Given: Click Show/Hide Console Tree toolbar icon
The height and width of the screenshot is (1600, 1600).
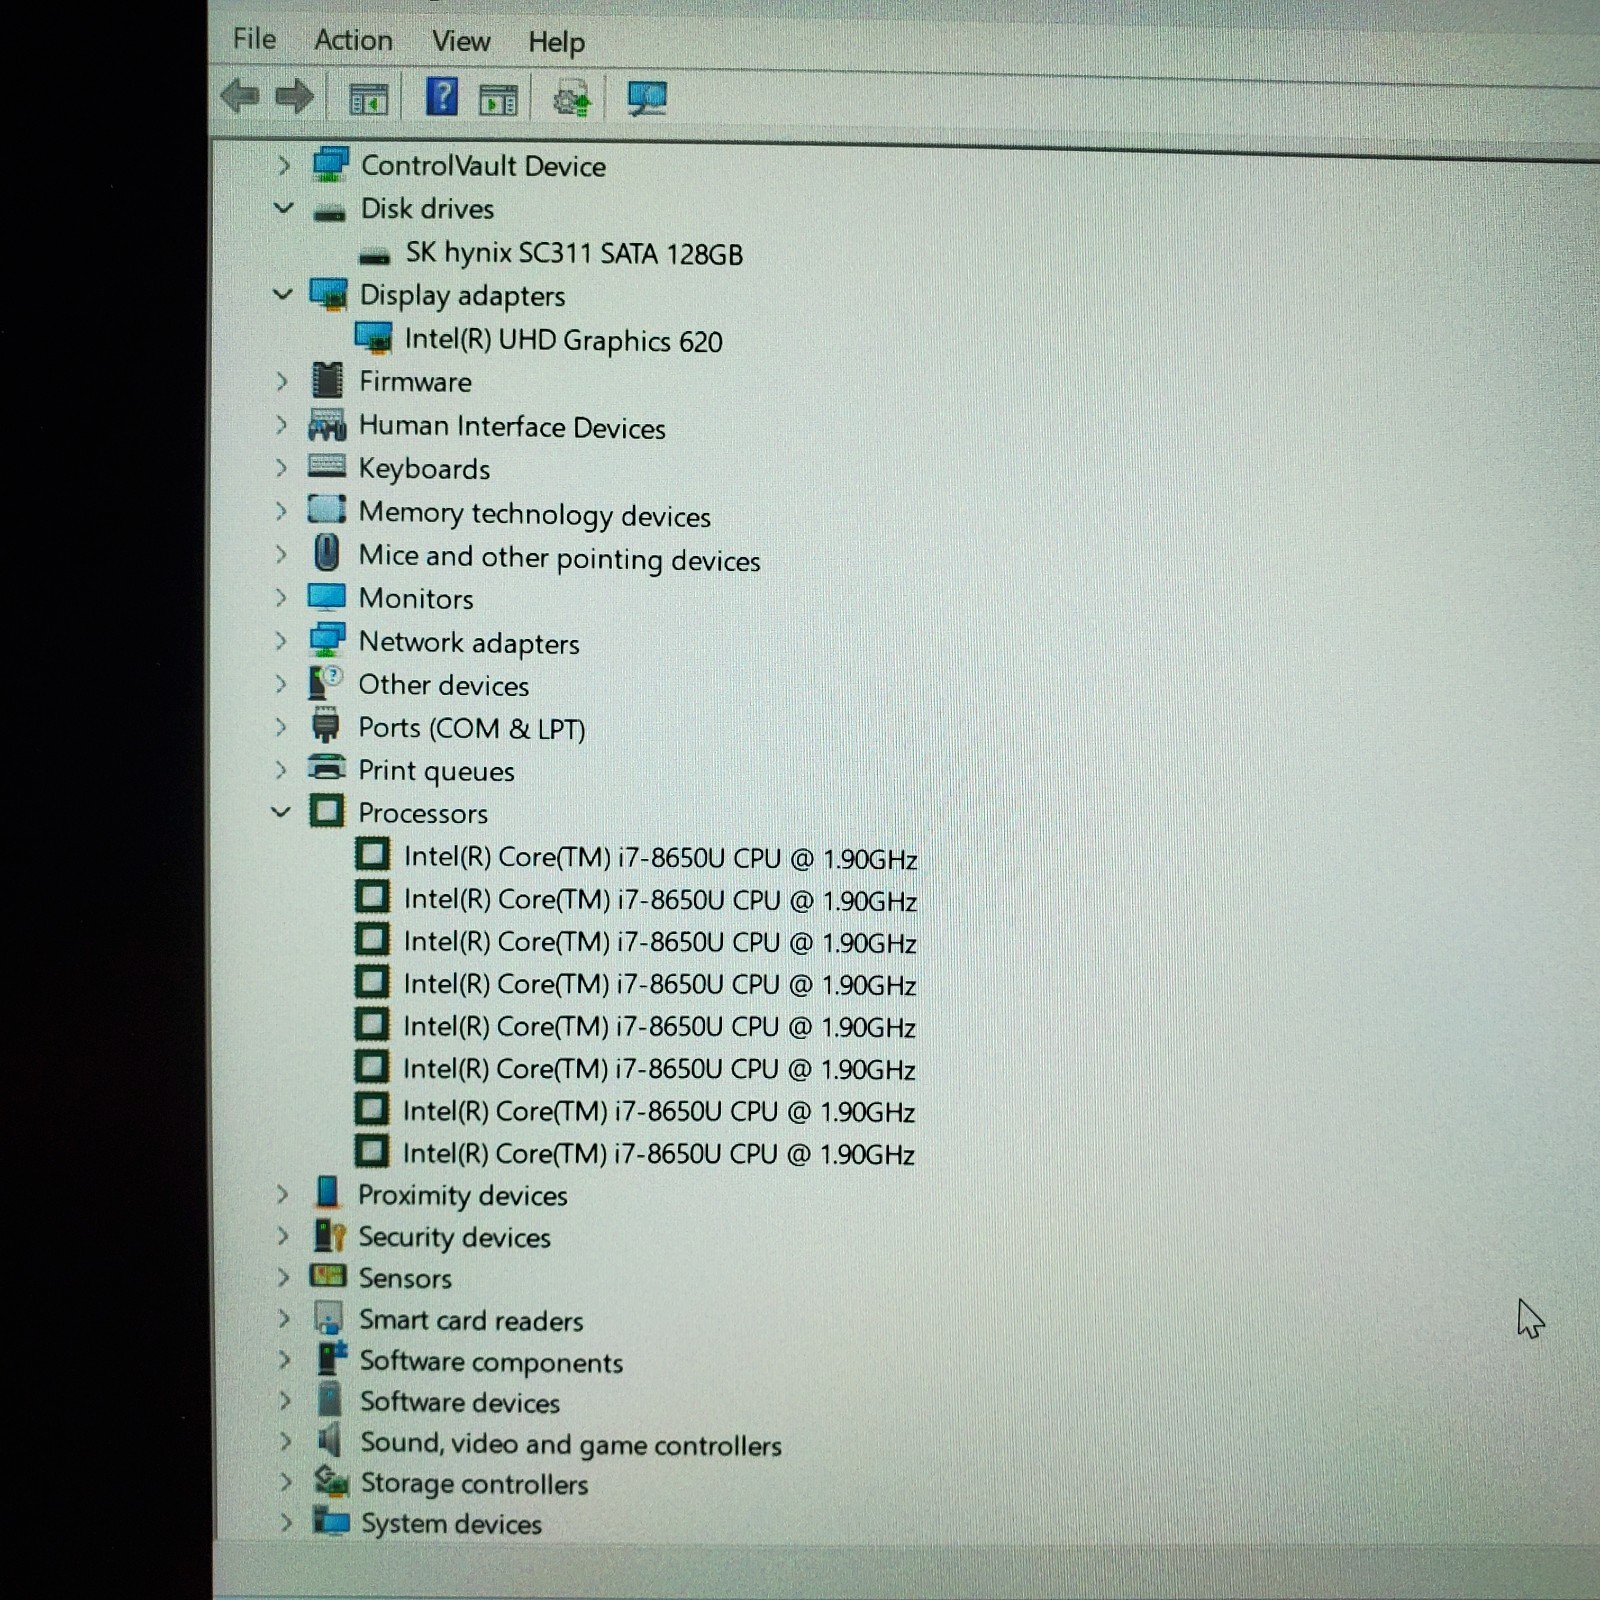Looking at the screenshot, I should click(368, 99).
